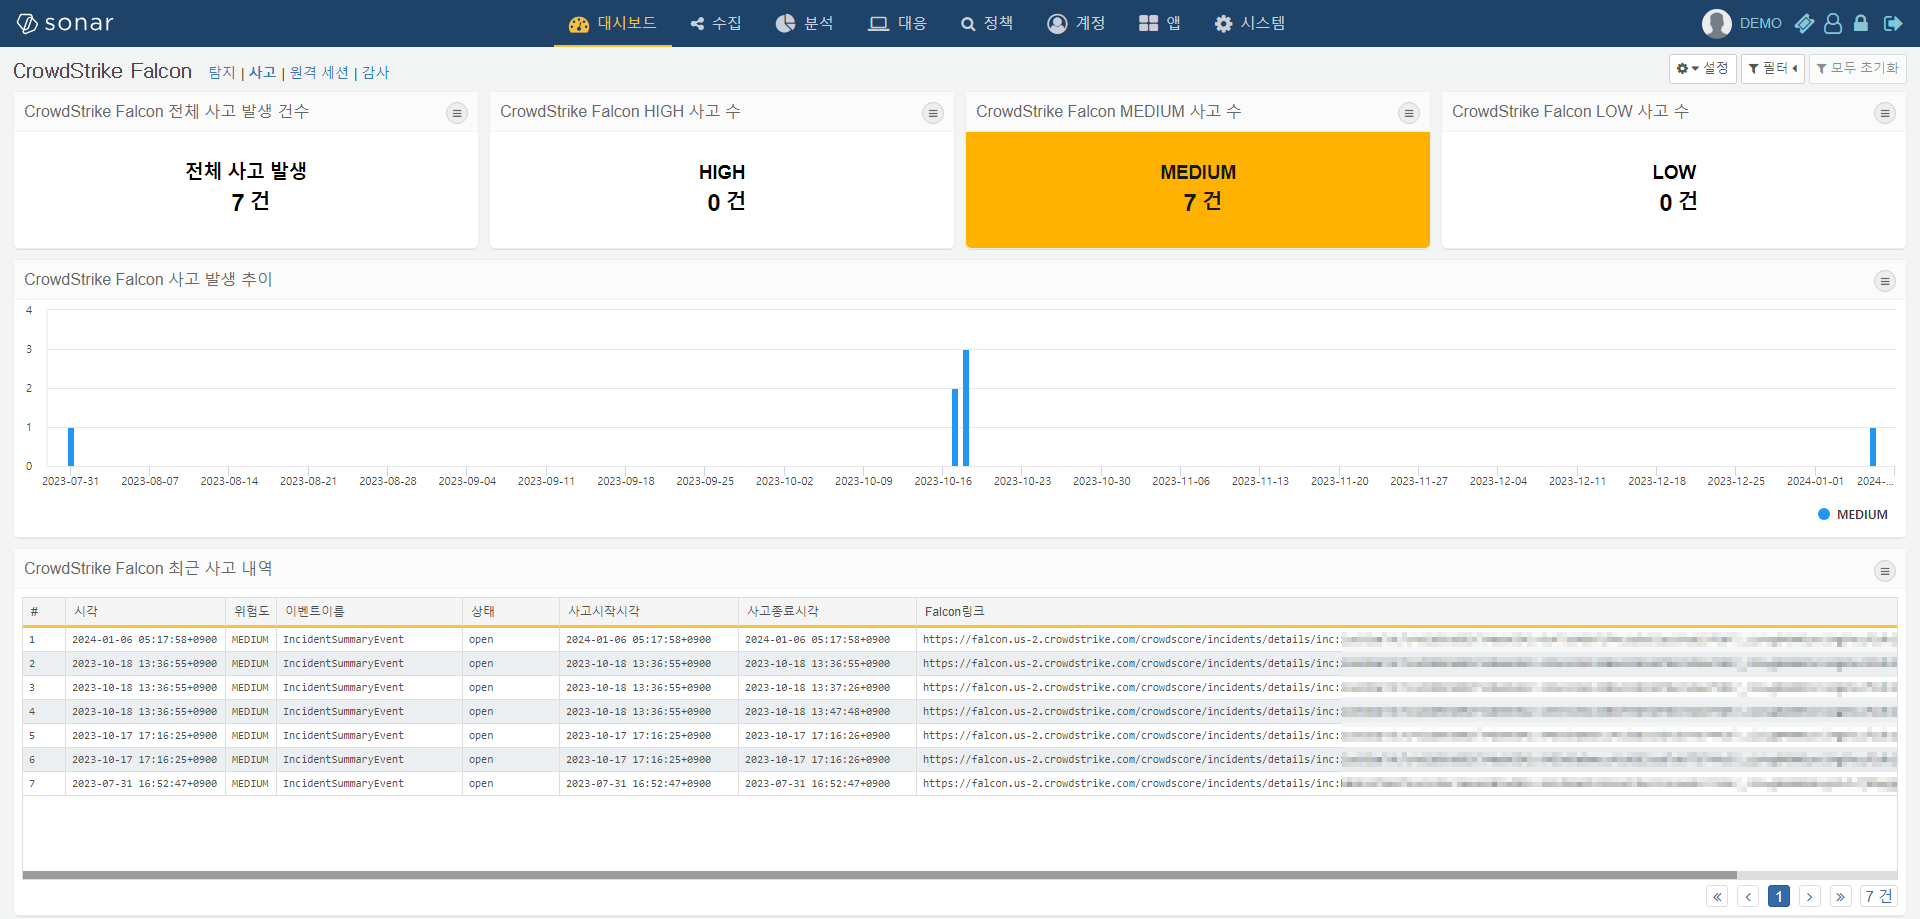Open menu of 최근 사고 내역 widget
This screenshot has height=919, width=1920.
[x=1885, y=571]
